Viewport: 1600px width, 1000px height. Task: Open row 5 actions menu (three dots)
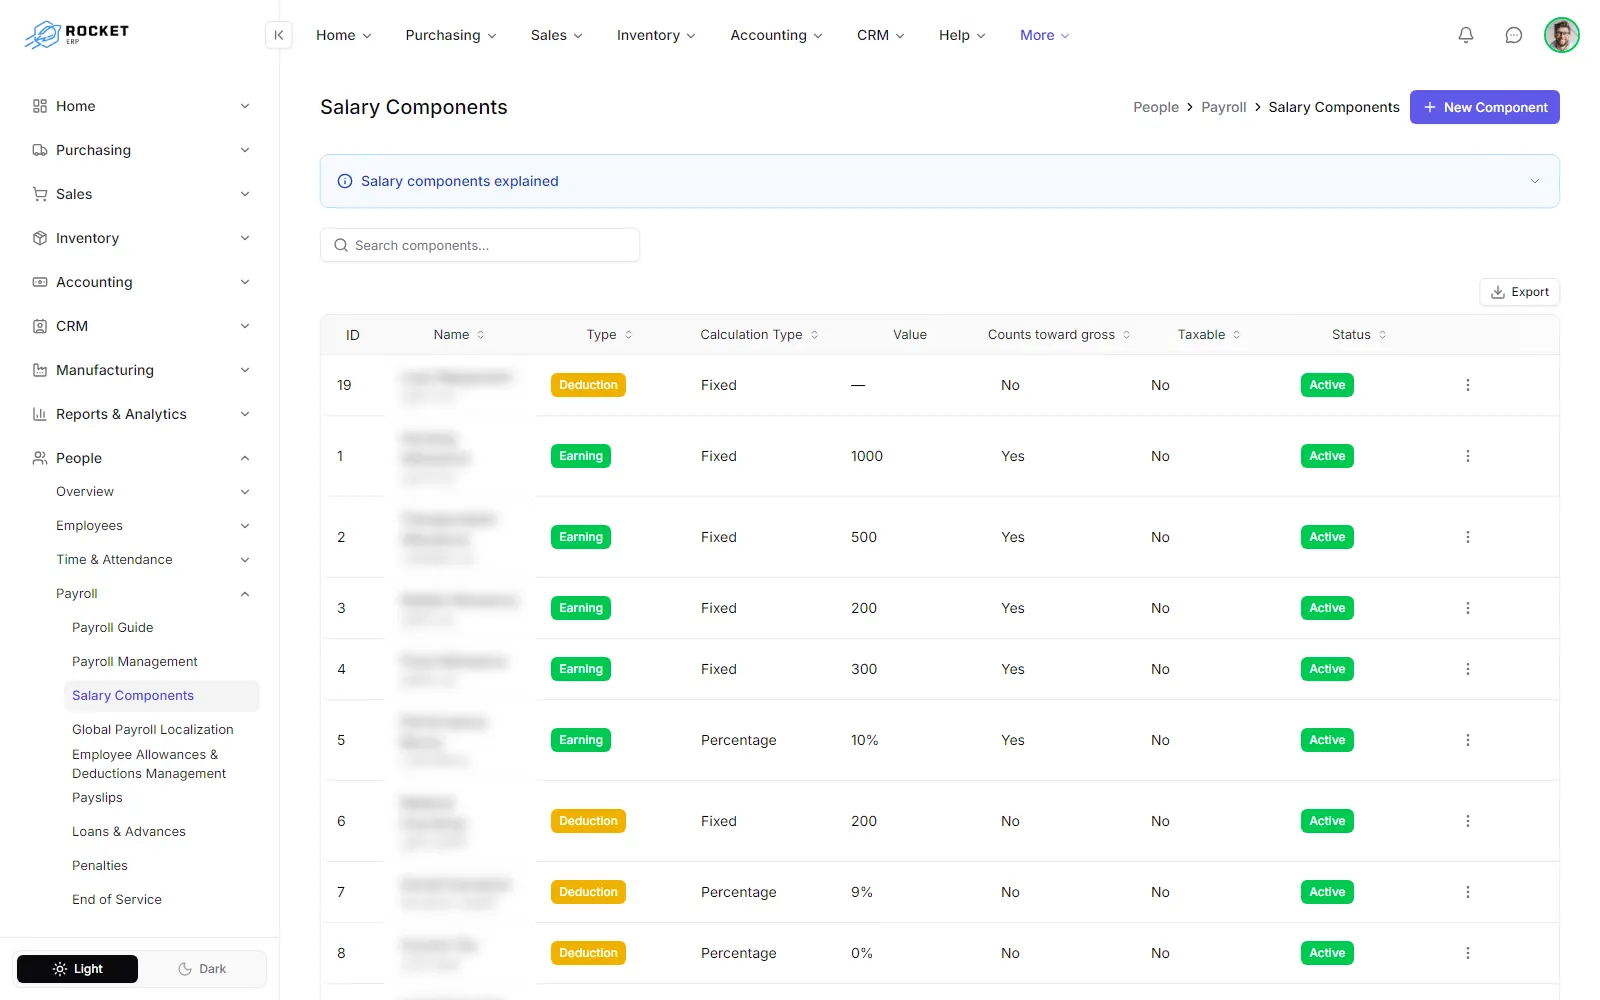click(x=1467, y=740)
